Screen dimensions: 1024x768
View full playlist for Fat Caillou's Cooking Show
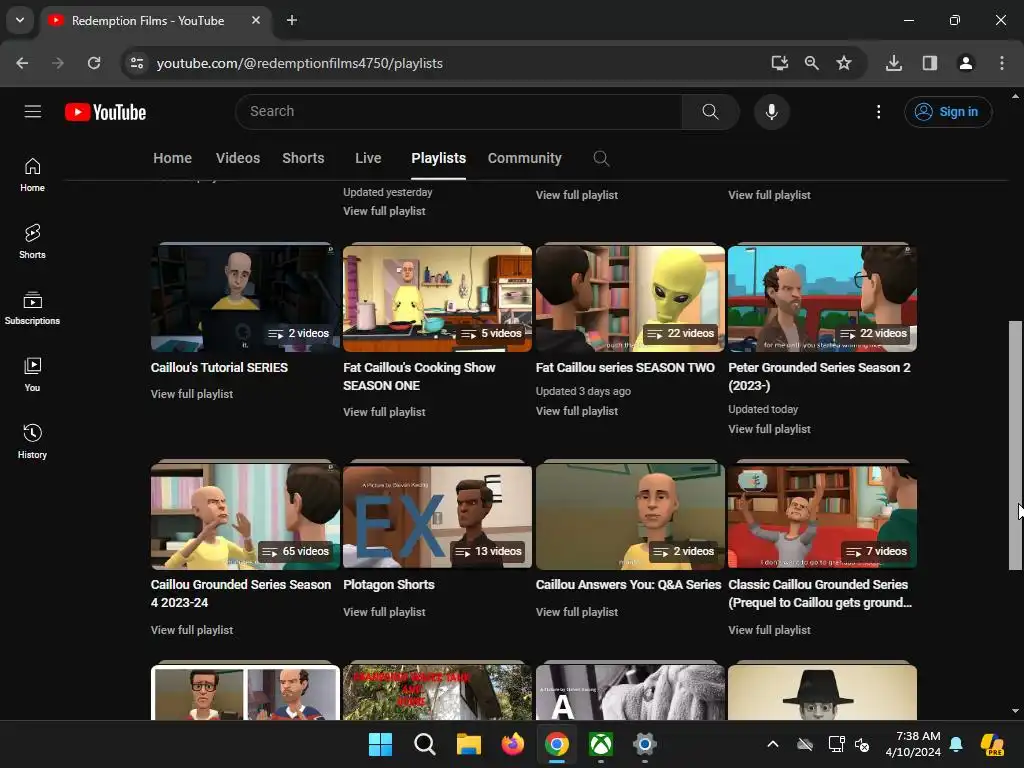point(385,412)
